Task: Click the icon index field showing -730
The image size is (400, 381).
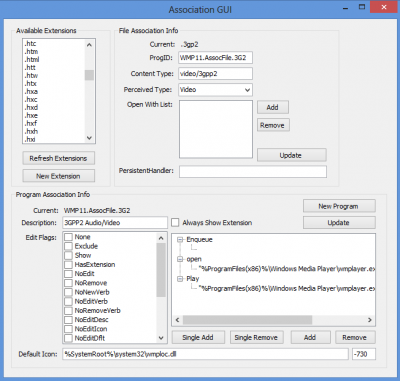Action: click(x=364, y=354)
